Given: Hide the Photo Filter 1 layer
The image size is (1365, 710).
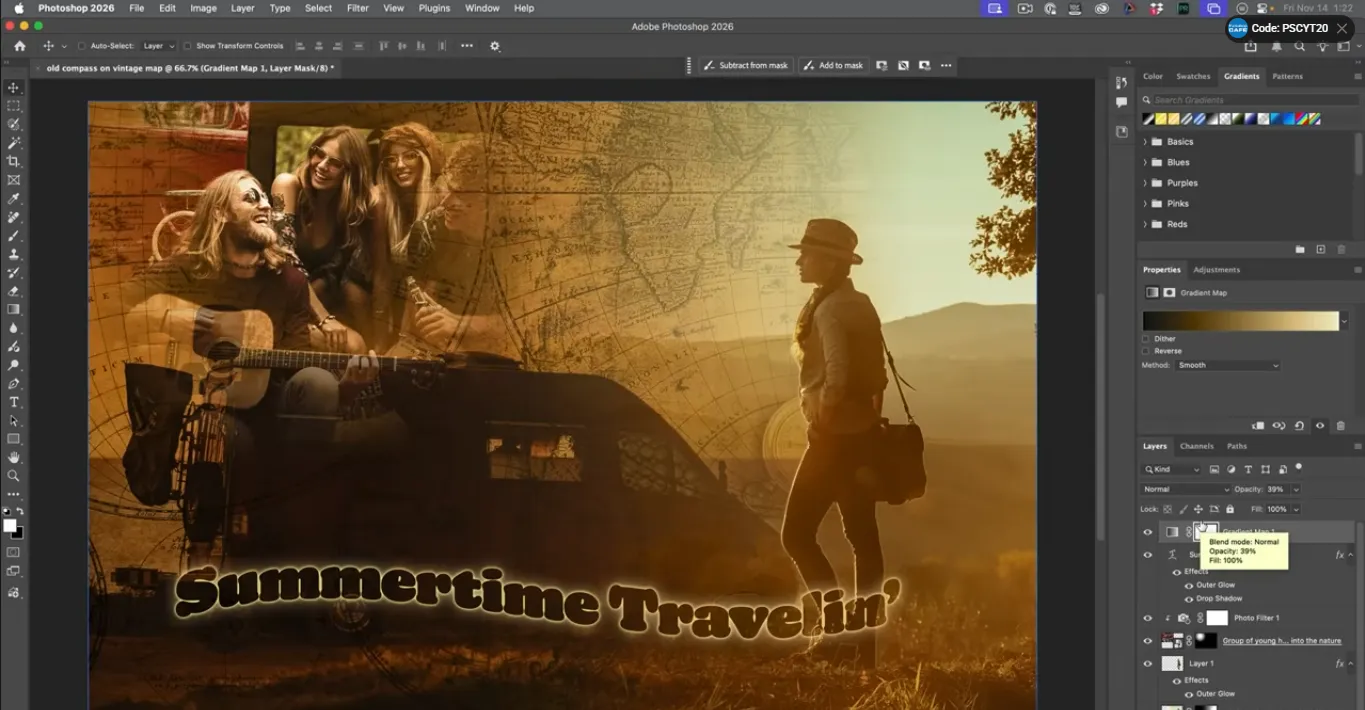Looking at the screenshot, I should point(1146,618).
